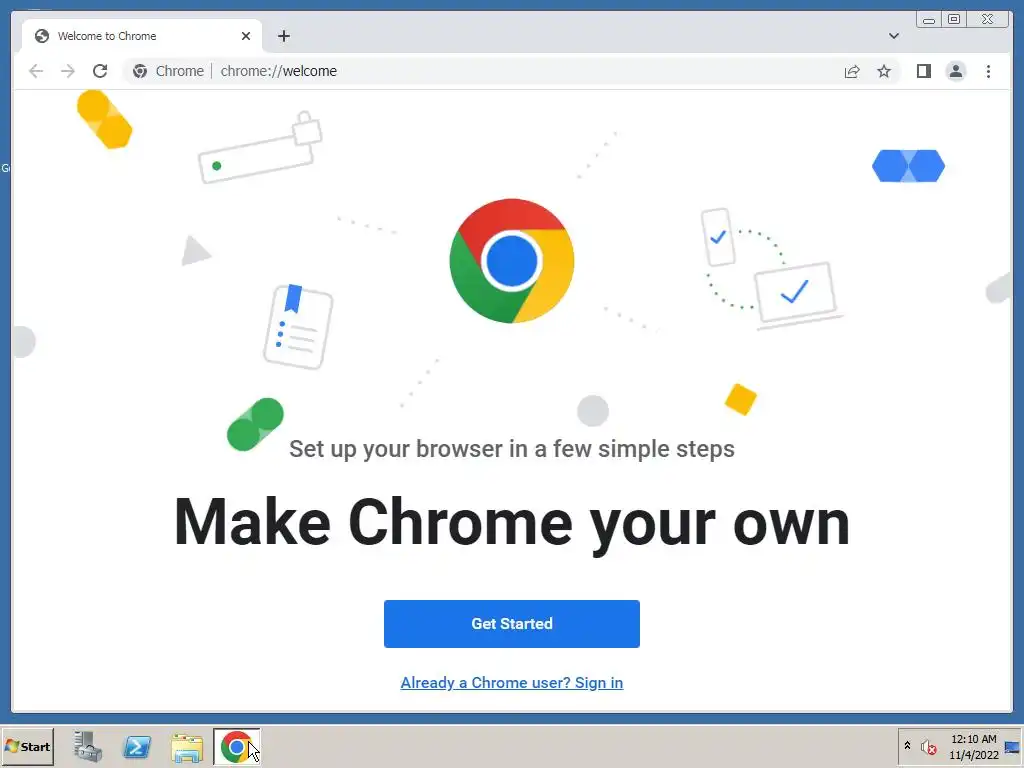Click the muted volume tray icon
The width and height of the screenshot is (1024, 768).
point(928,746)
